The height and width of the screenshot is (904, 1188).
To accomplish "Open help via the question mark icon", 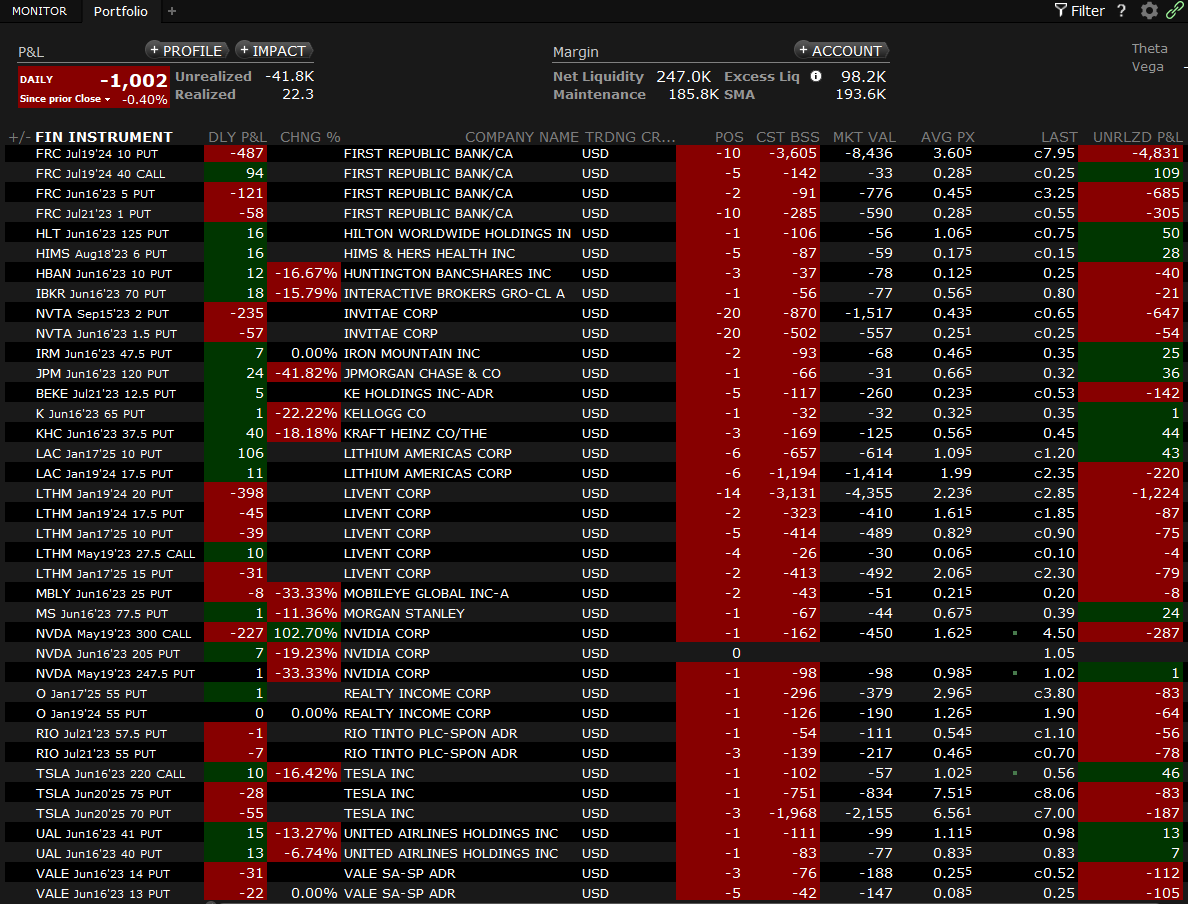I will click(x=1121, y=11).
